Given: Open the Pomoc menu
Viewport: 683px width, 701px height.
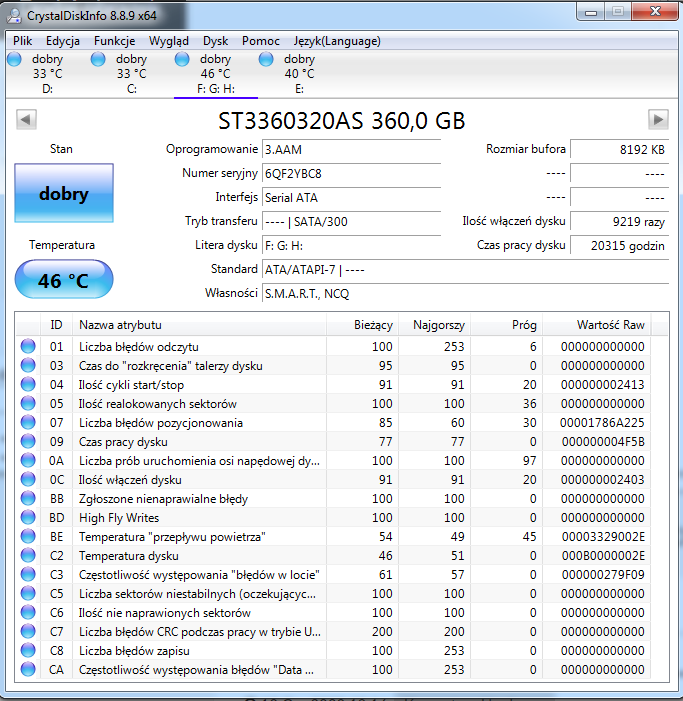Looking at the screenshot, I should pos(261,41).
